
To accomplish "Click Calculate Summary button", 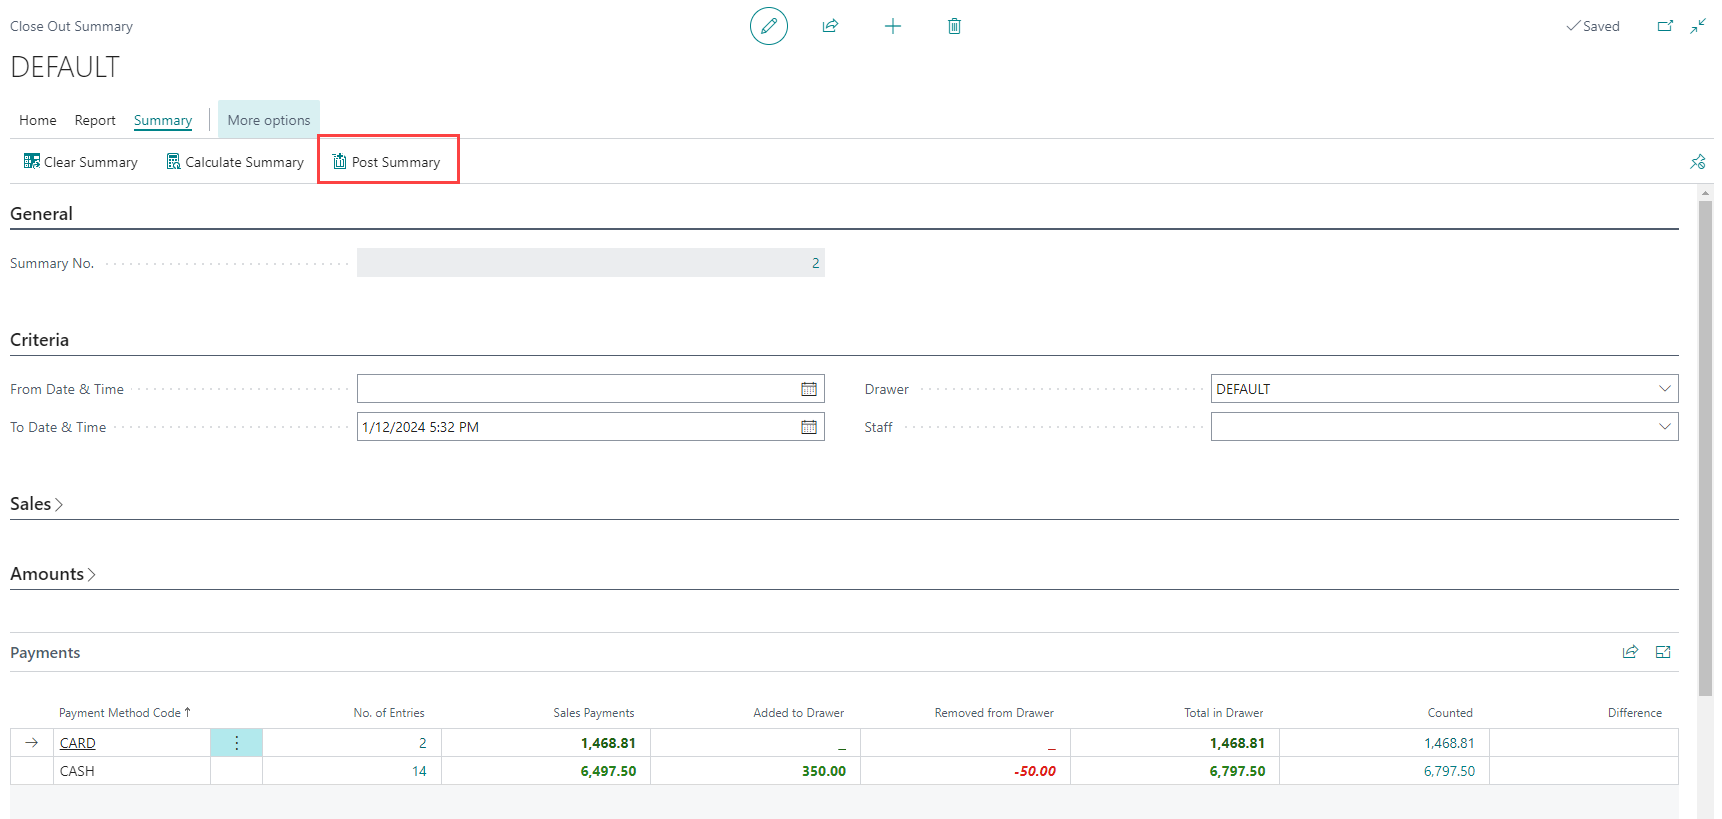I will tap(235, 162).
